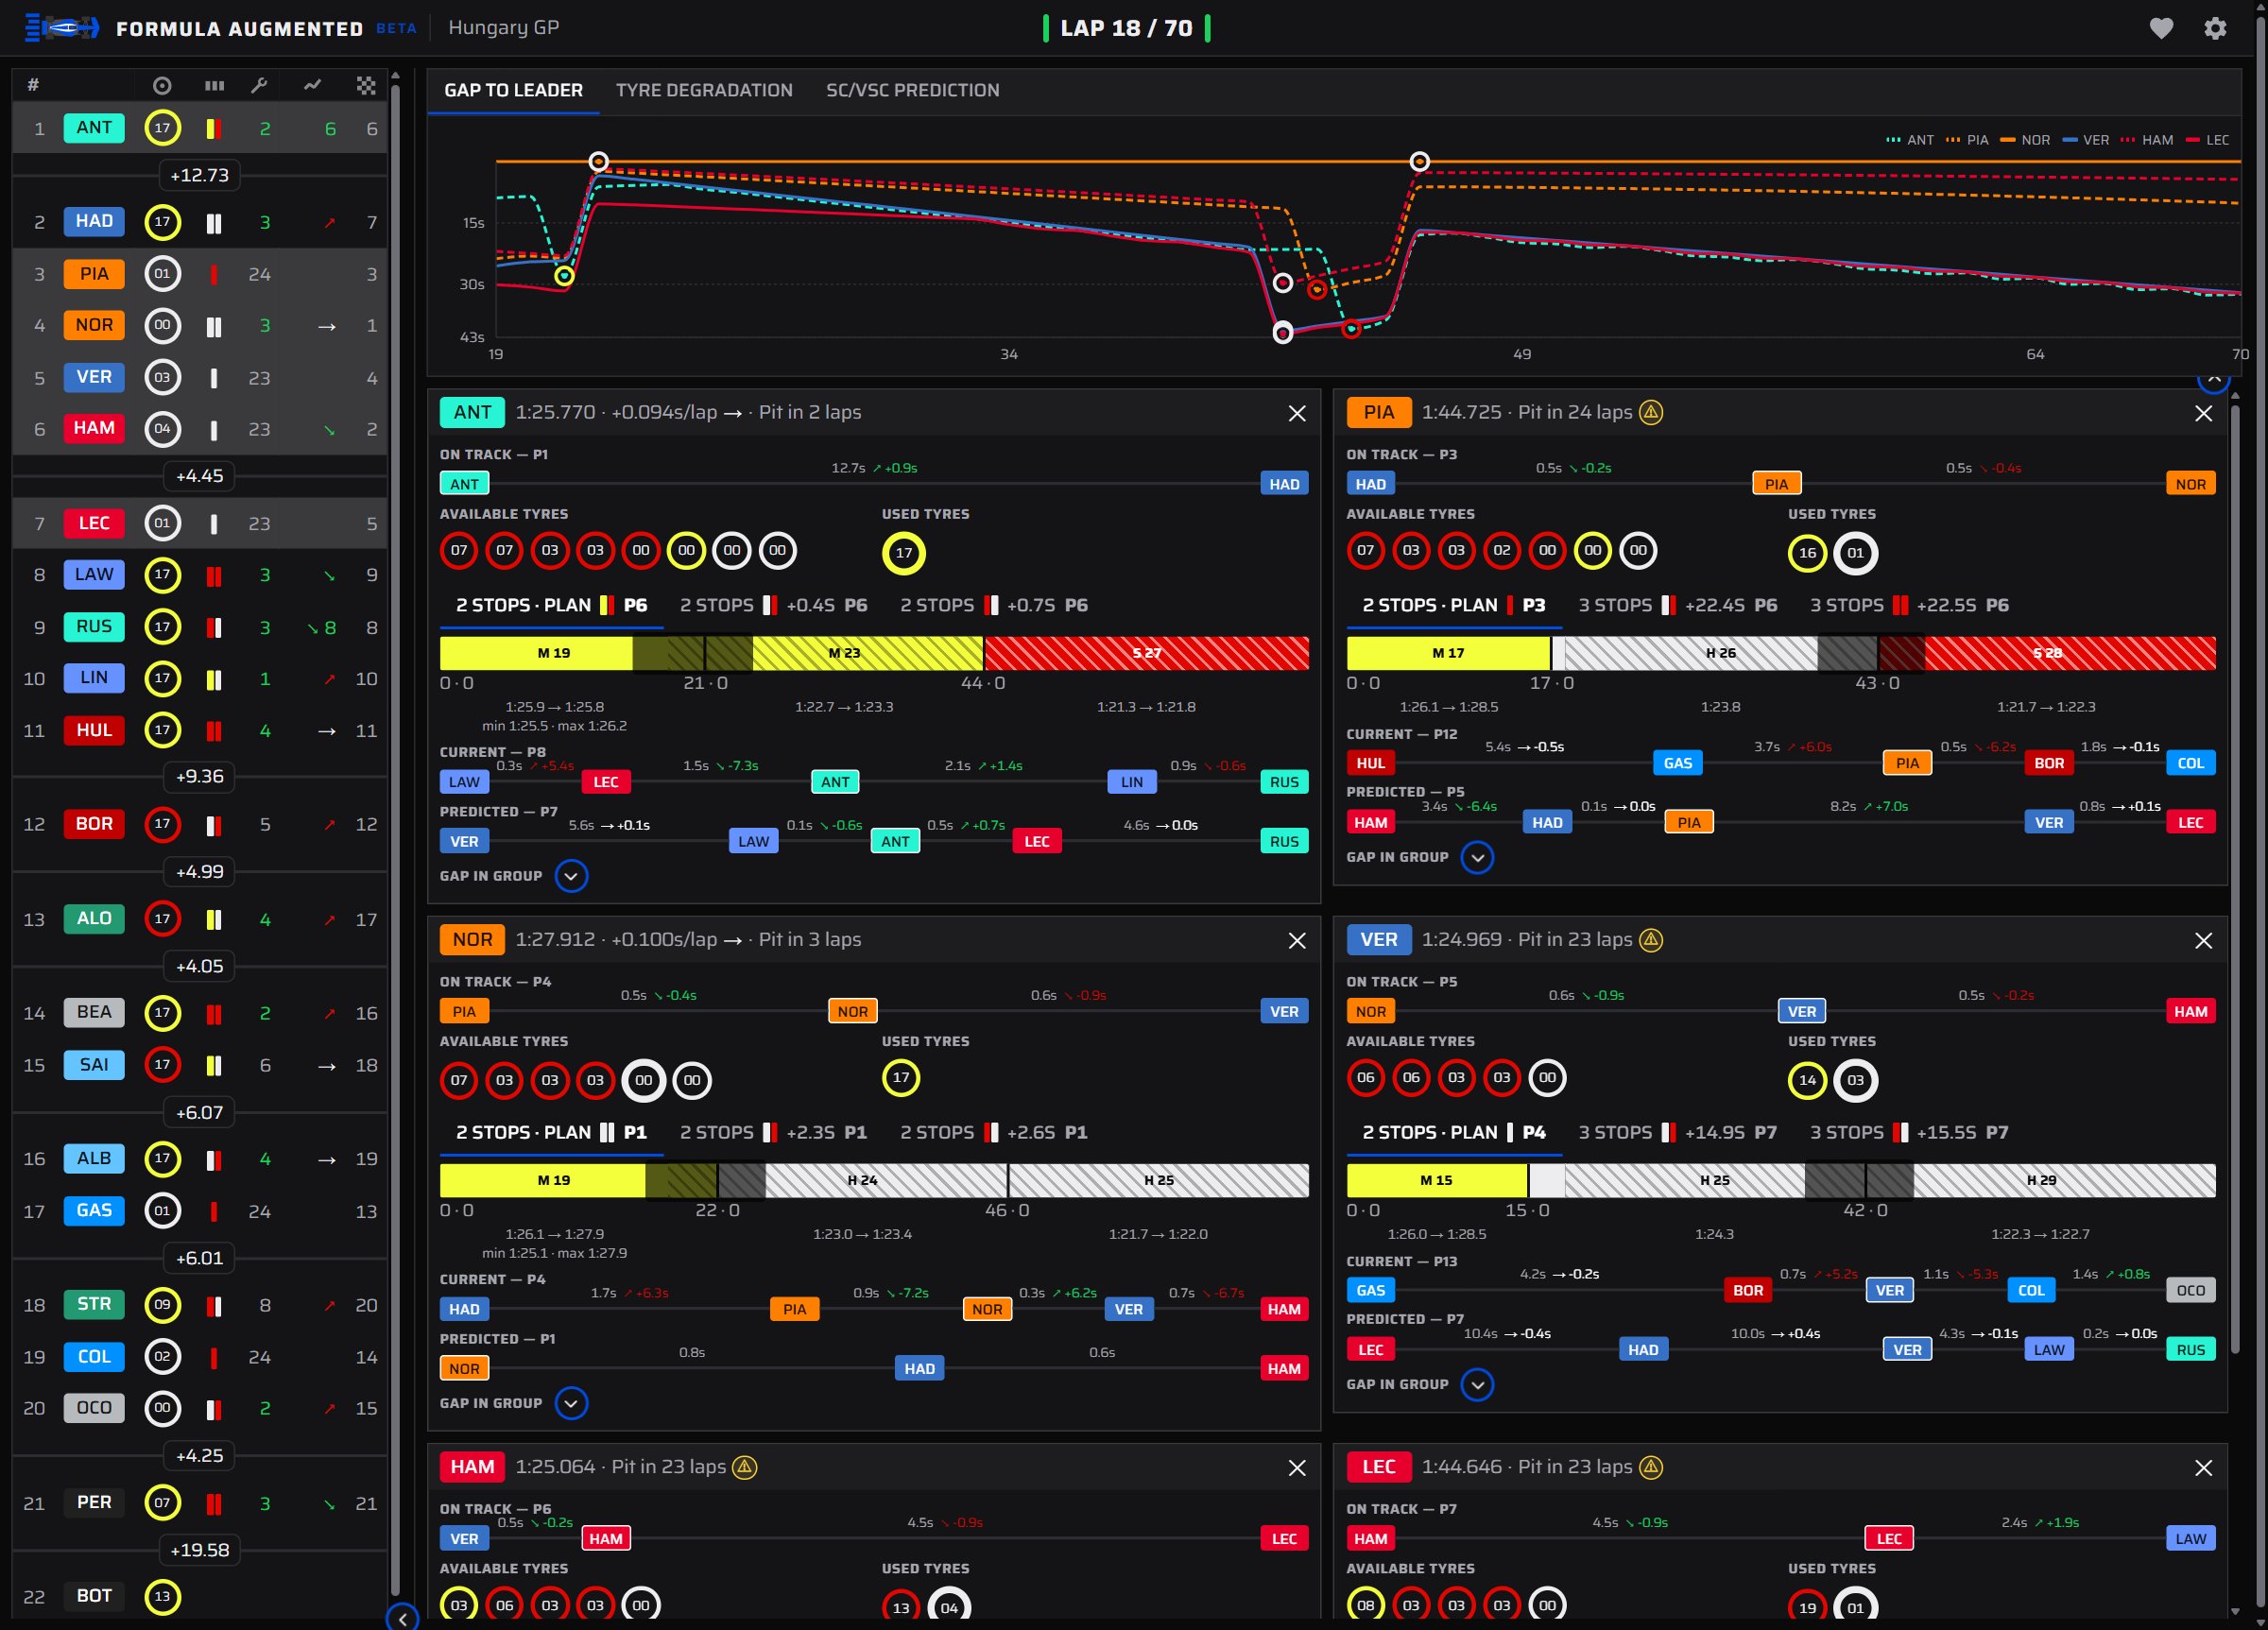The image size is (2268, 1630).
Task: Click the Formula Augmented car logo
Action: point(62,28)
